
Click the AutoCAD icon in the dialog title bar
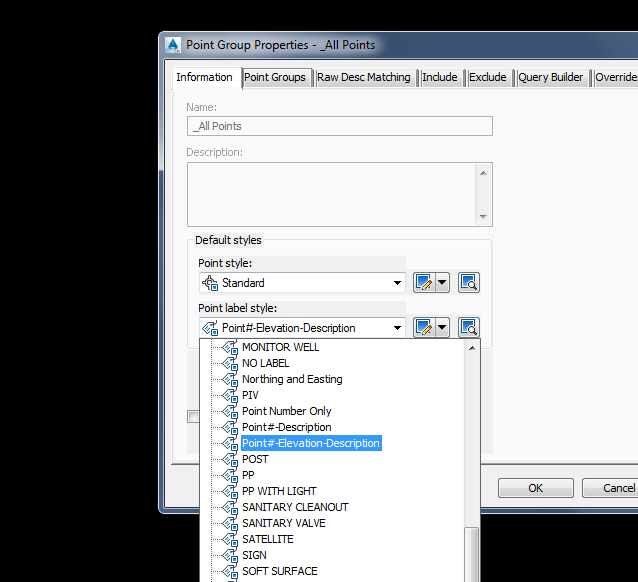point(173,45)
